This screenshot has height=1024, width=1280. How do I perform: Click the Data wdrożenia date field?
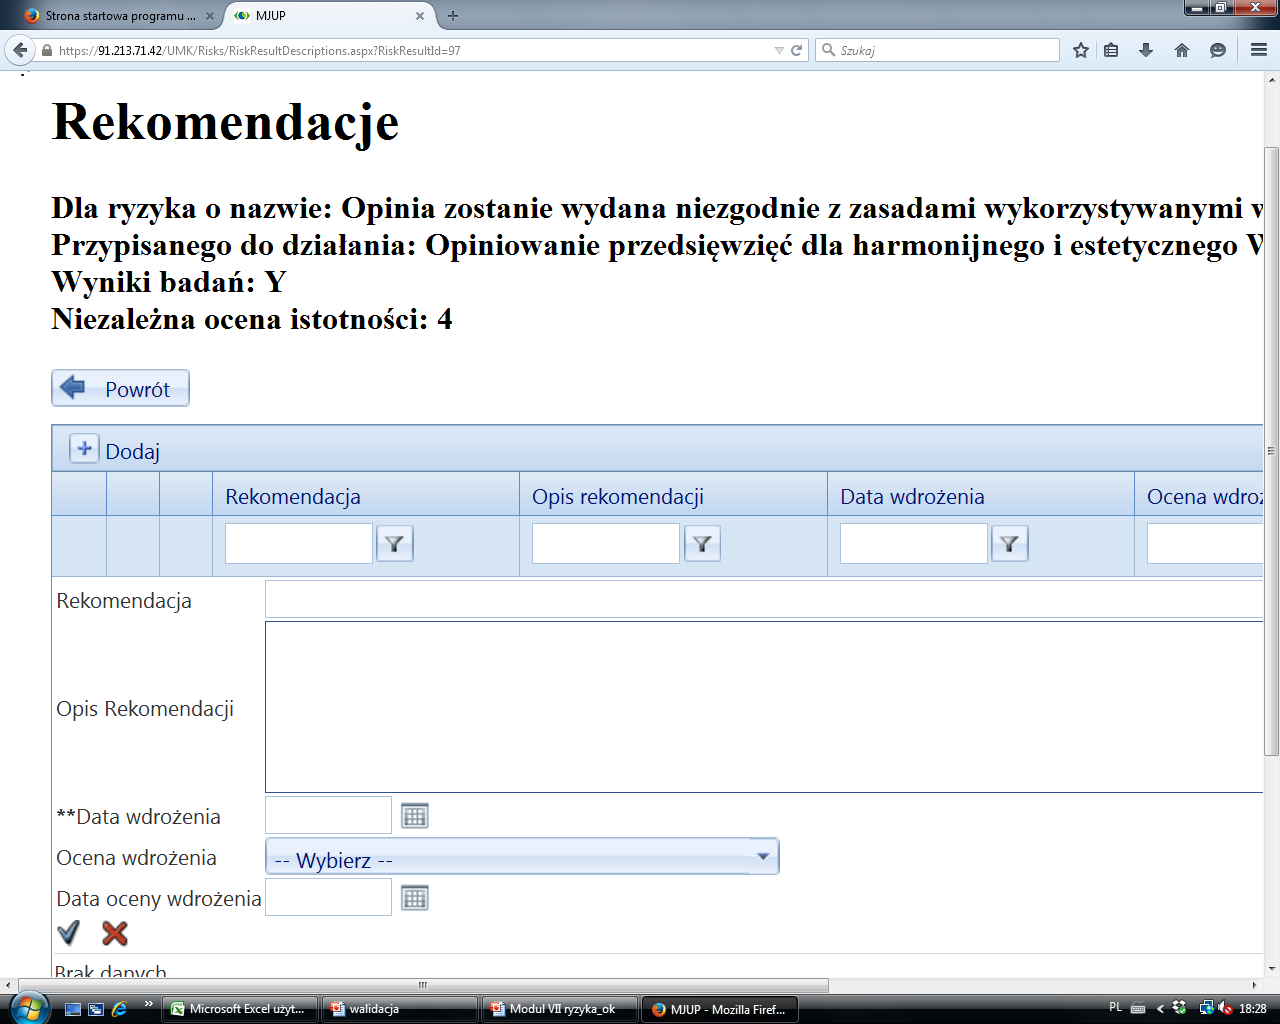point(328,815)
